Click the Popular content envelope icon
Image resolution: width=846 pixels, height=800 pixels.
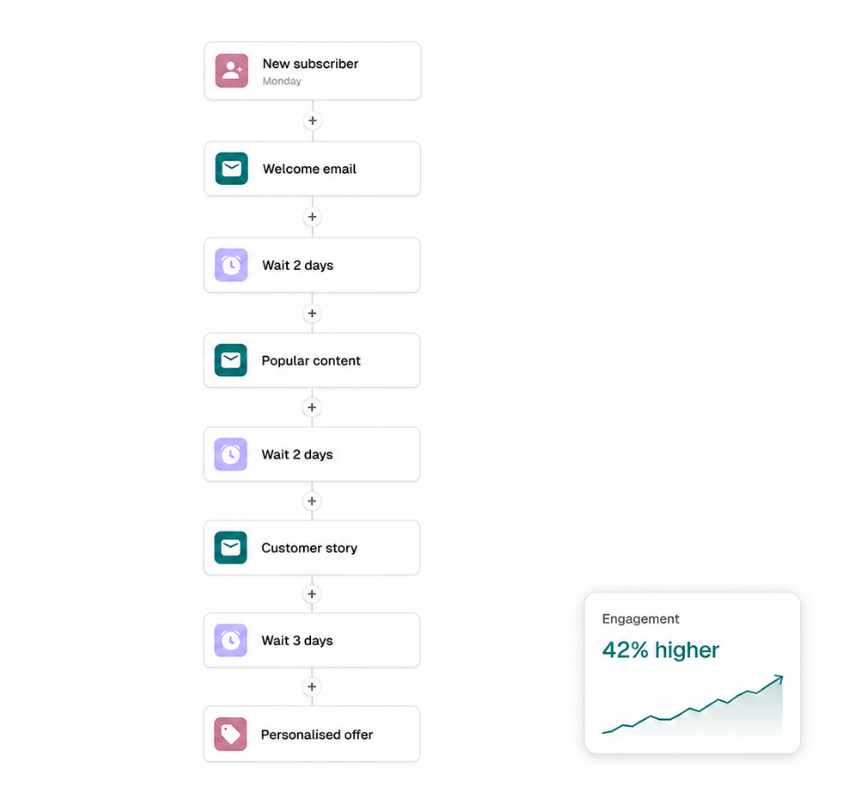[x=230, y=360]
